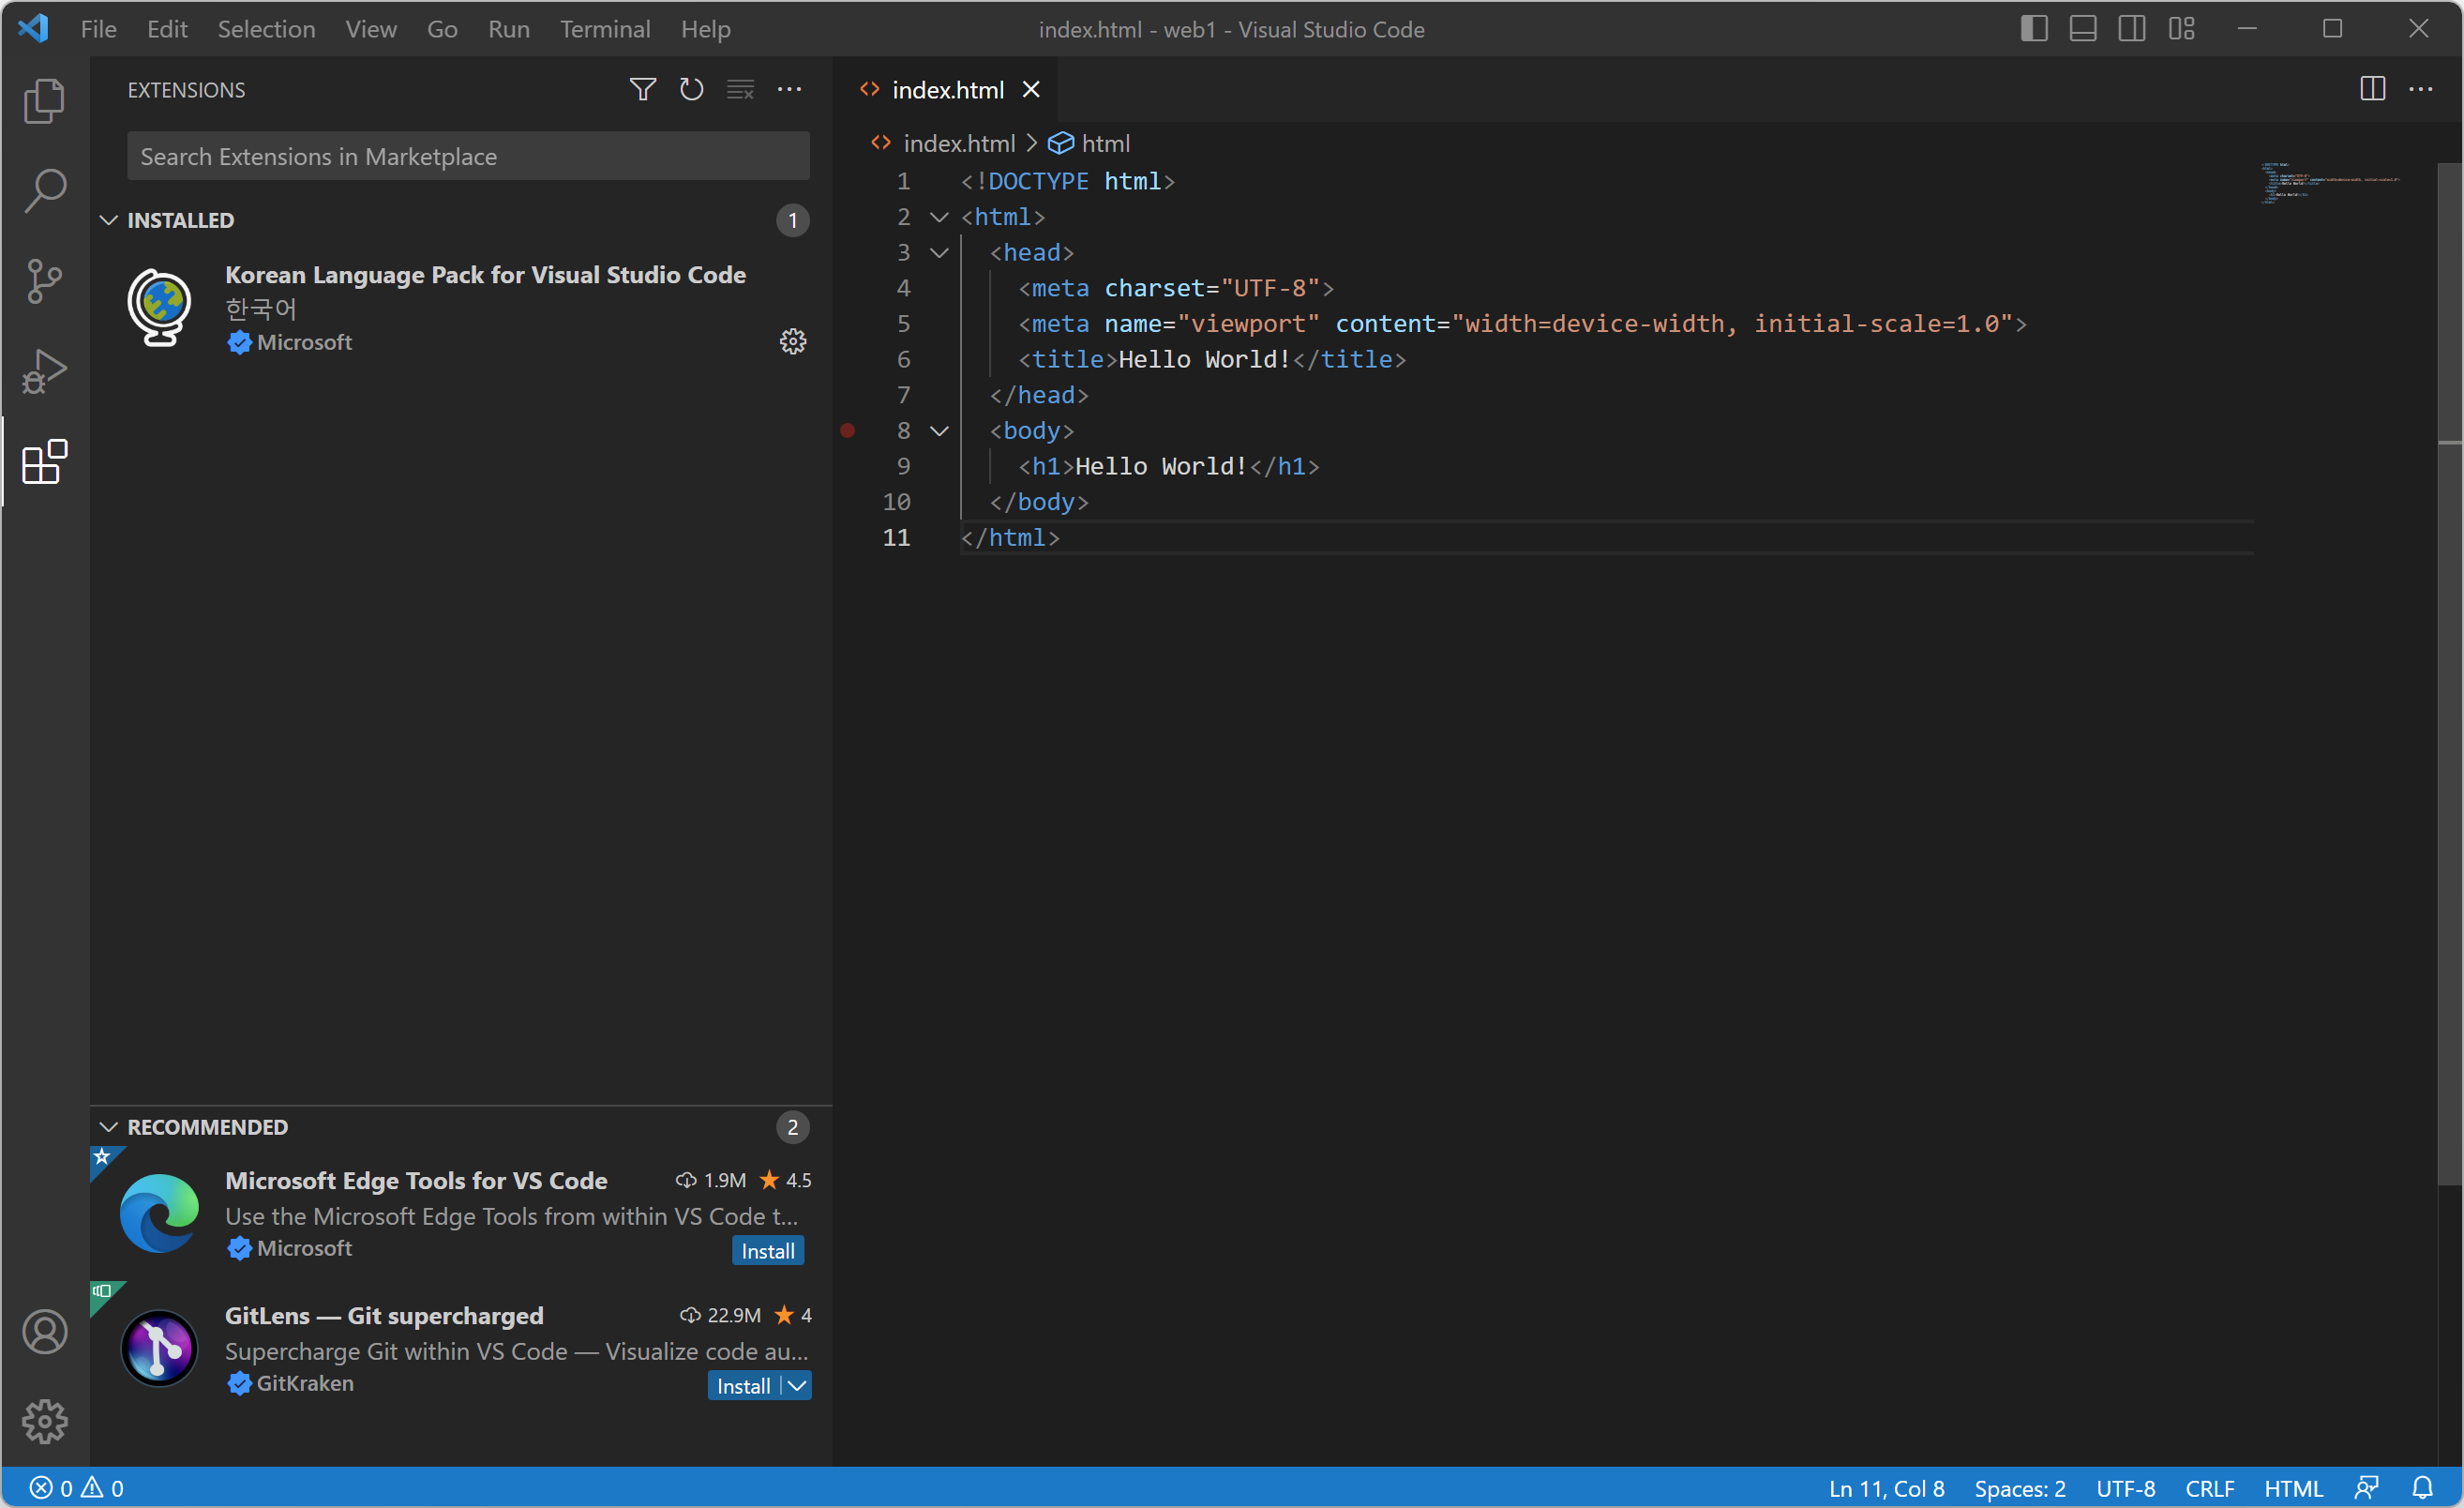
Task: Open the Terminal menu
Action: click(x=604, y=29)
